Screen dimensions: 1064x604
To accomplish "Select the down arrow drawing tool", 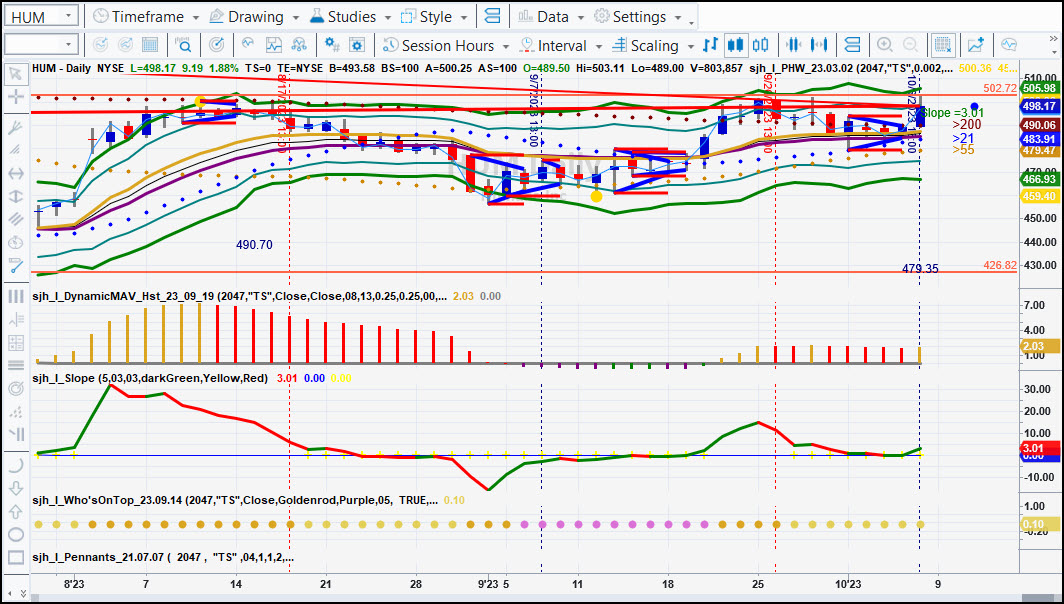I will 16,489.
